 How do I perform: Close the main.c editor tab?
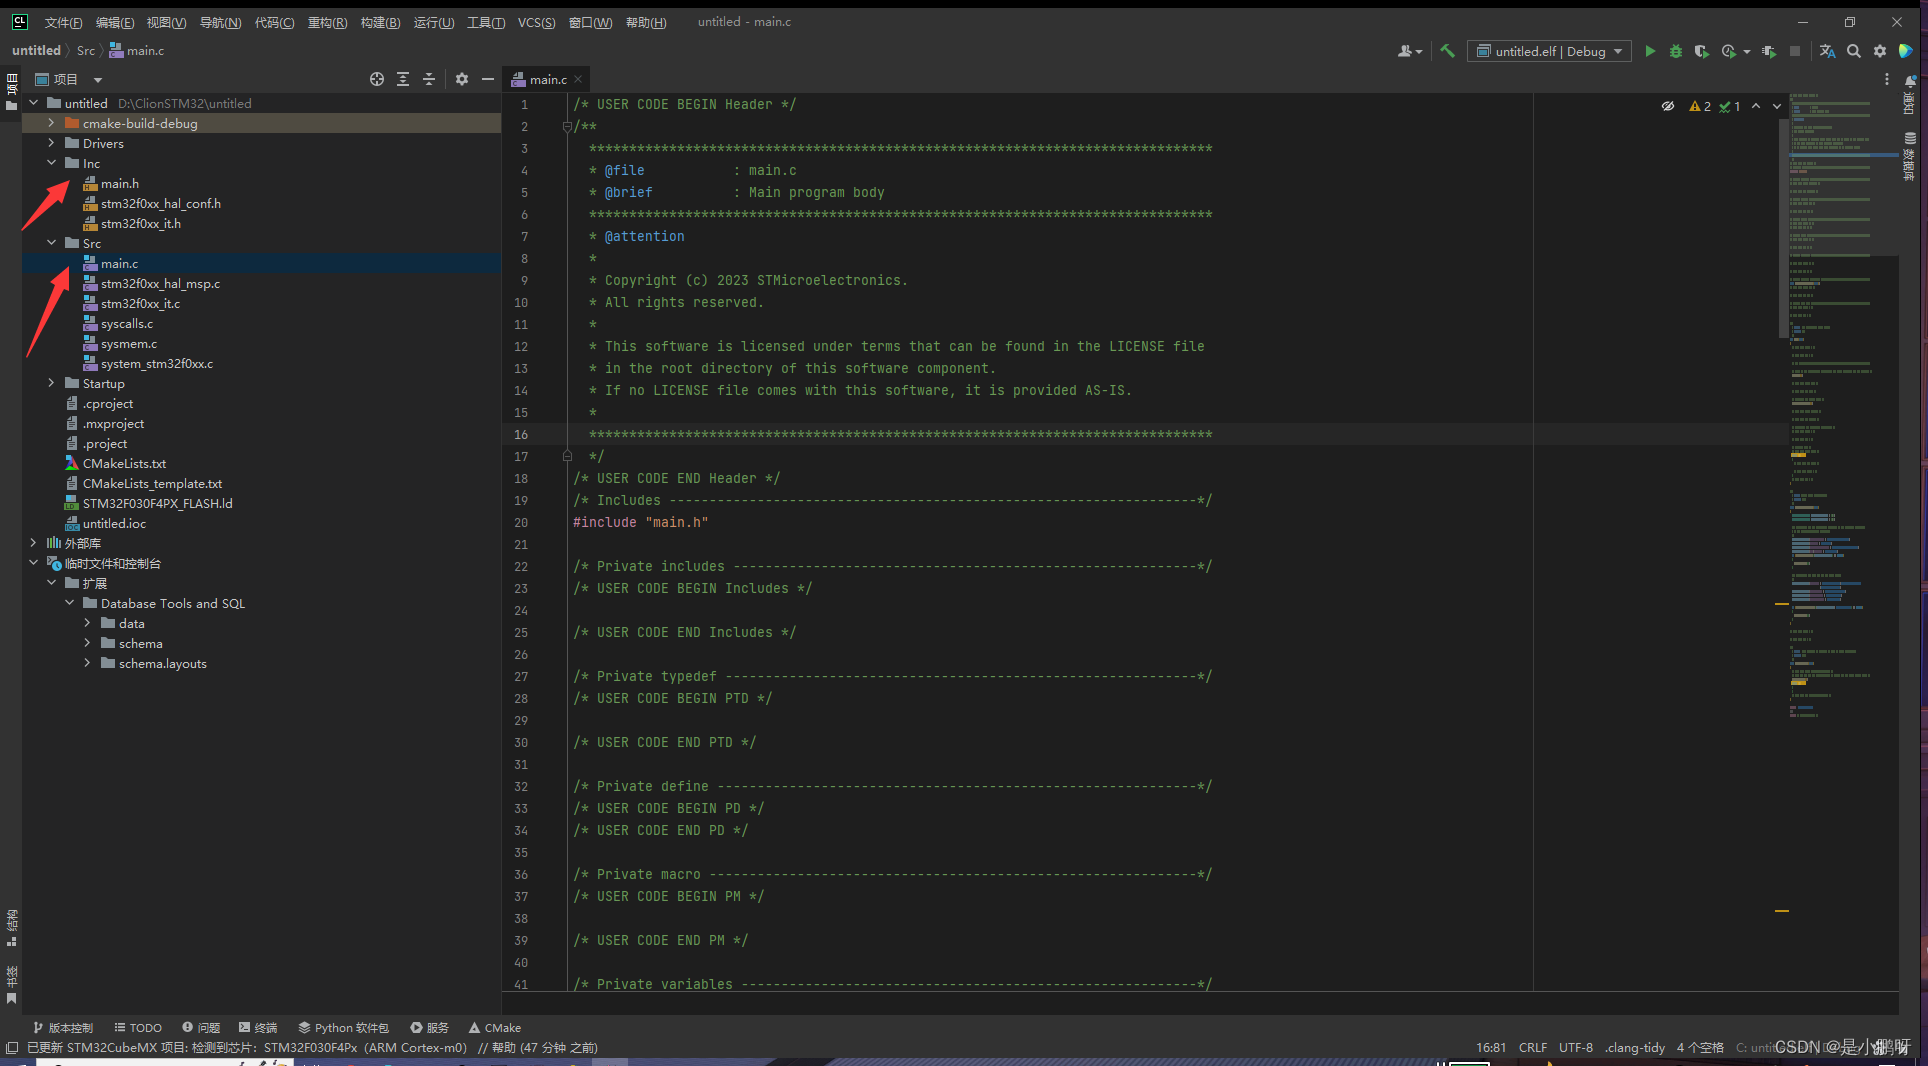(x=578, y=79)
